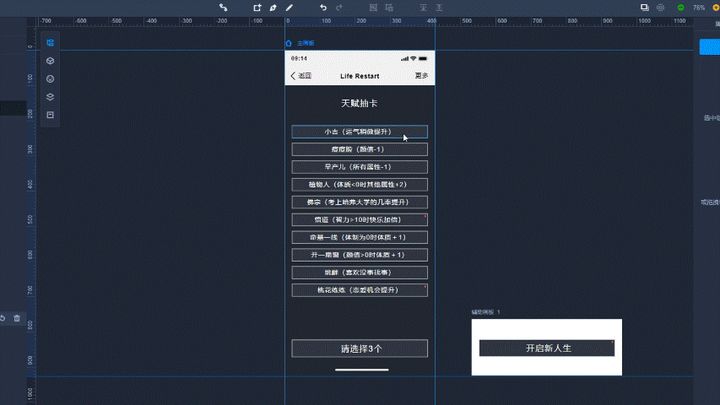This screenshot has width=720, height=405.
Task: Click the 更多 link in phone header
Action: 421,76
